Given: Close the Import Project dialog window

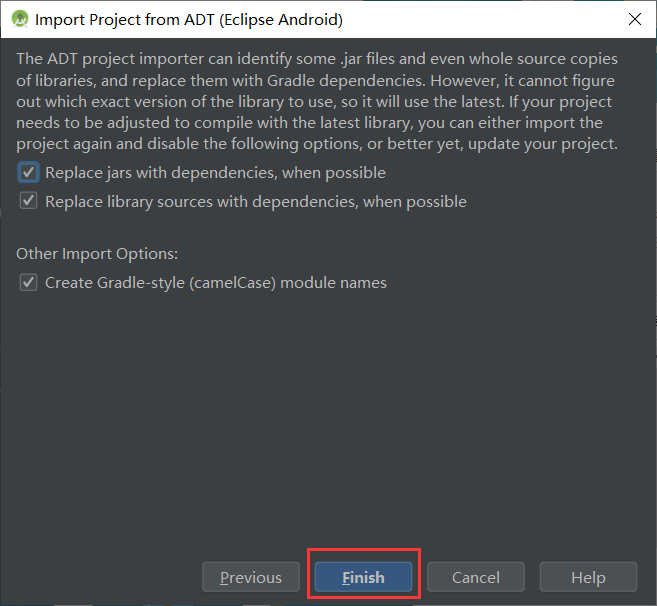Looking at the screenshot, I should [635, 19].
